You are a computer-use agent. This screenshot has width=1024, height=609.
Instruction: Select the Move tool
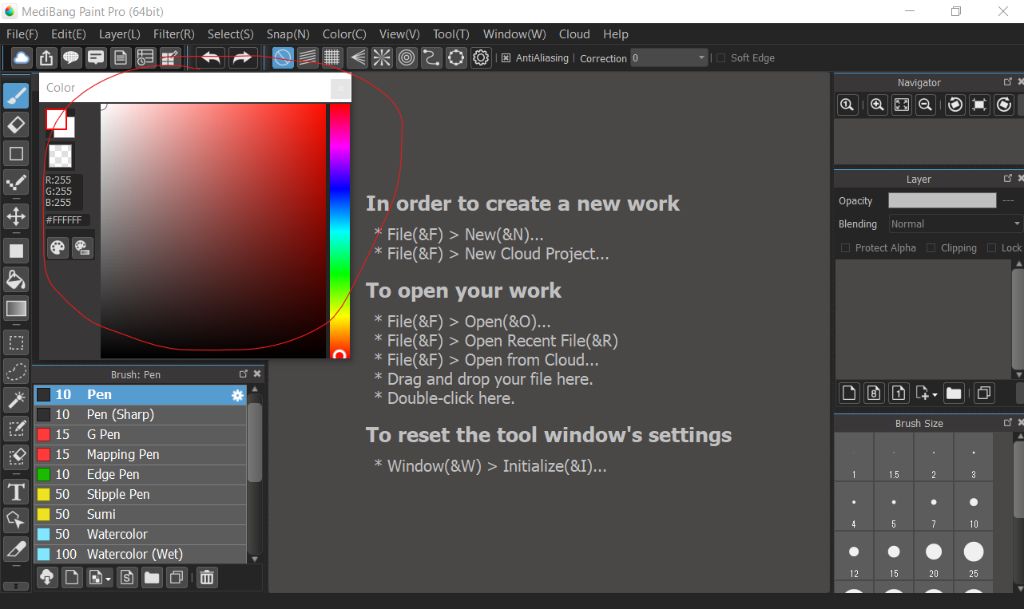click(x=16, y=216)
